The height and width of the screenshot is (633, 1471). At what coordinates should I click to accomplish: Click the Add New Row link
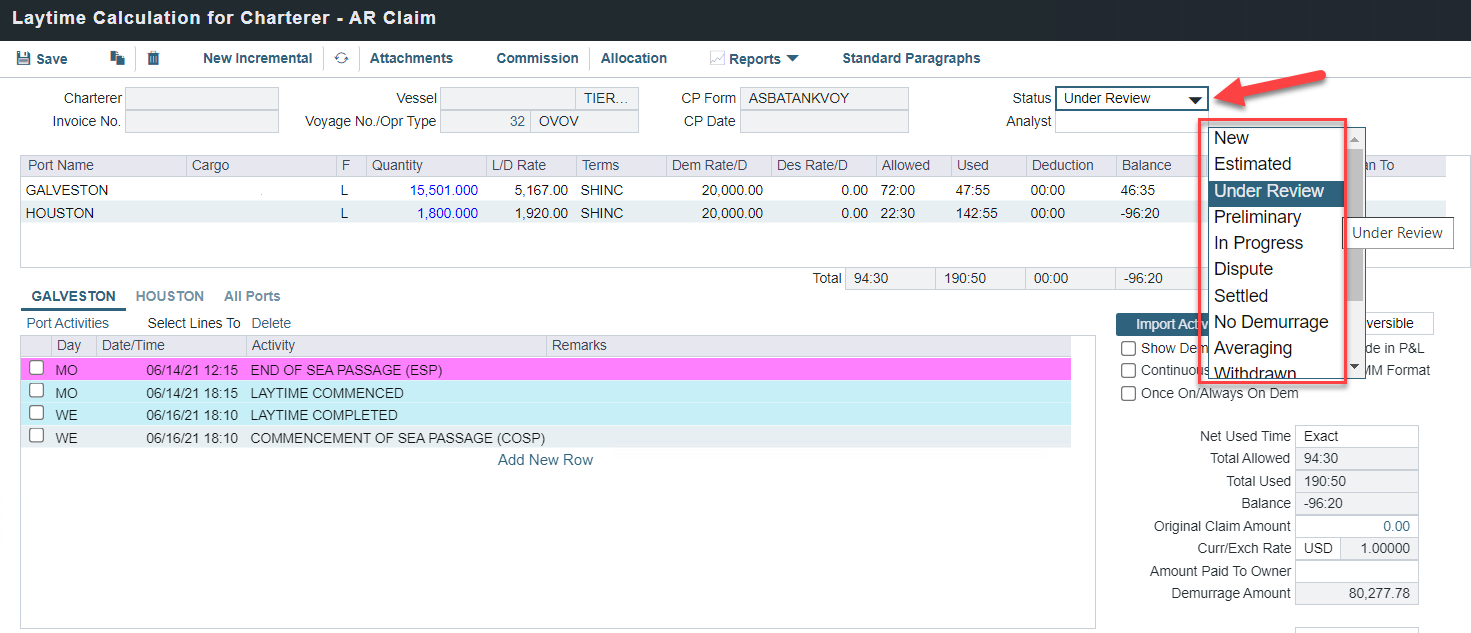pos(545,460)
